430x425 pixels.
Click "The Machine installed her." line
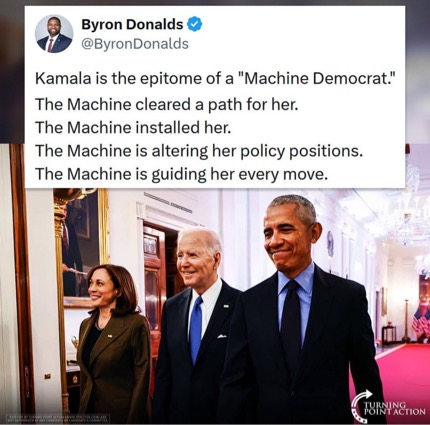point(133,127)
